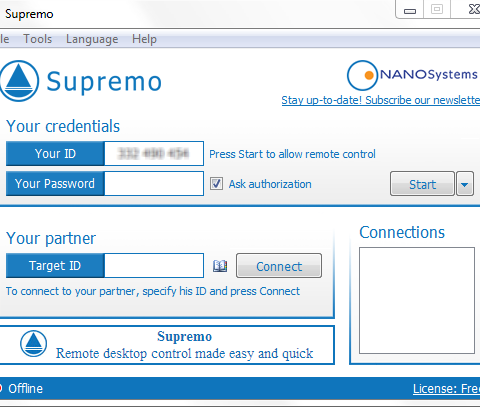Click the Your Password field
This screenshot has width=480, height=407.
point(154,184)
